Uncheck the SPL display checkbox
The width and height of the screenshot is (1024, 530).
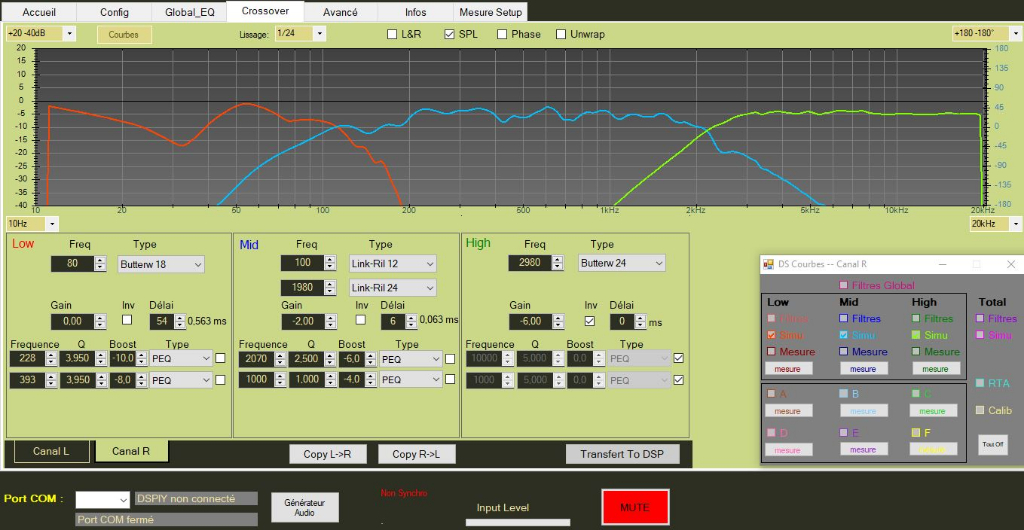coord(449,34)
